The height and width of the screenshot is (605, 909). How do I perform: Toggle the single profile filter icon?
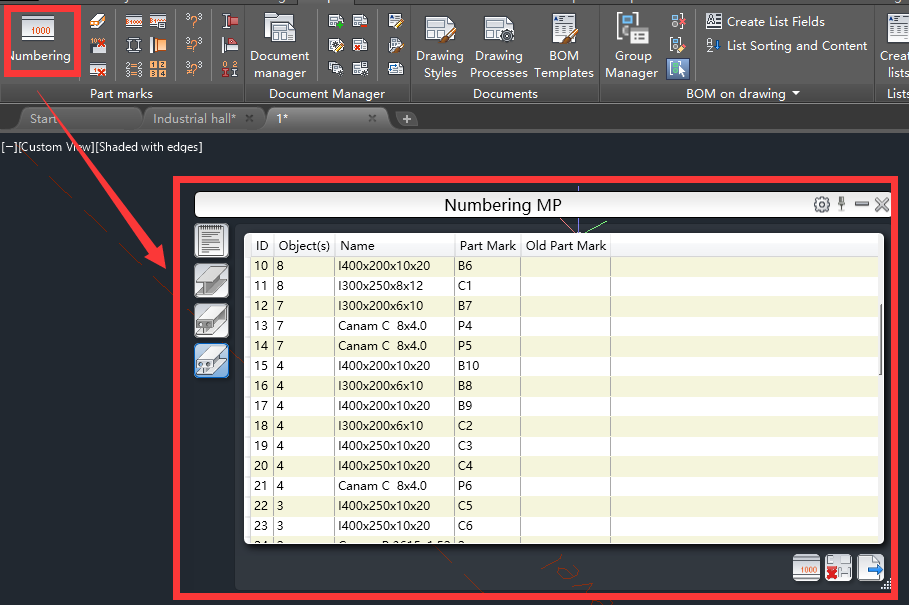212,280
